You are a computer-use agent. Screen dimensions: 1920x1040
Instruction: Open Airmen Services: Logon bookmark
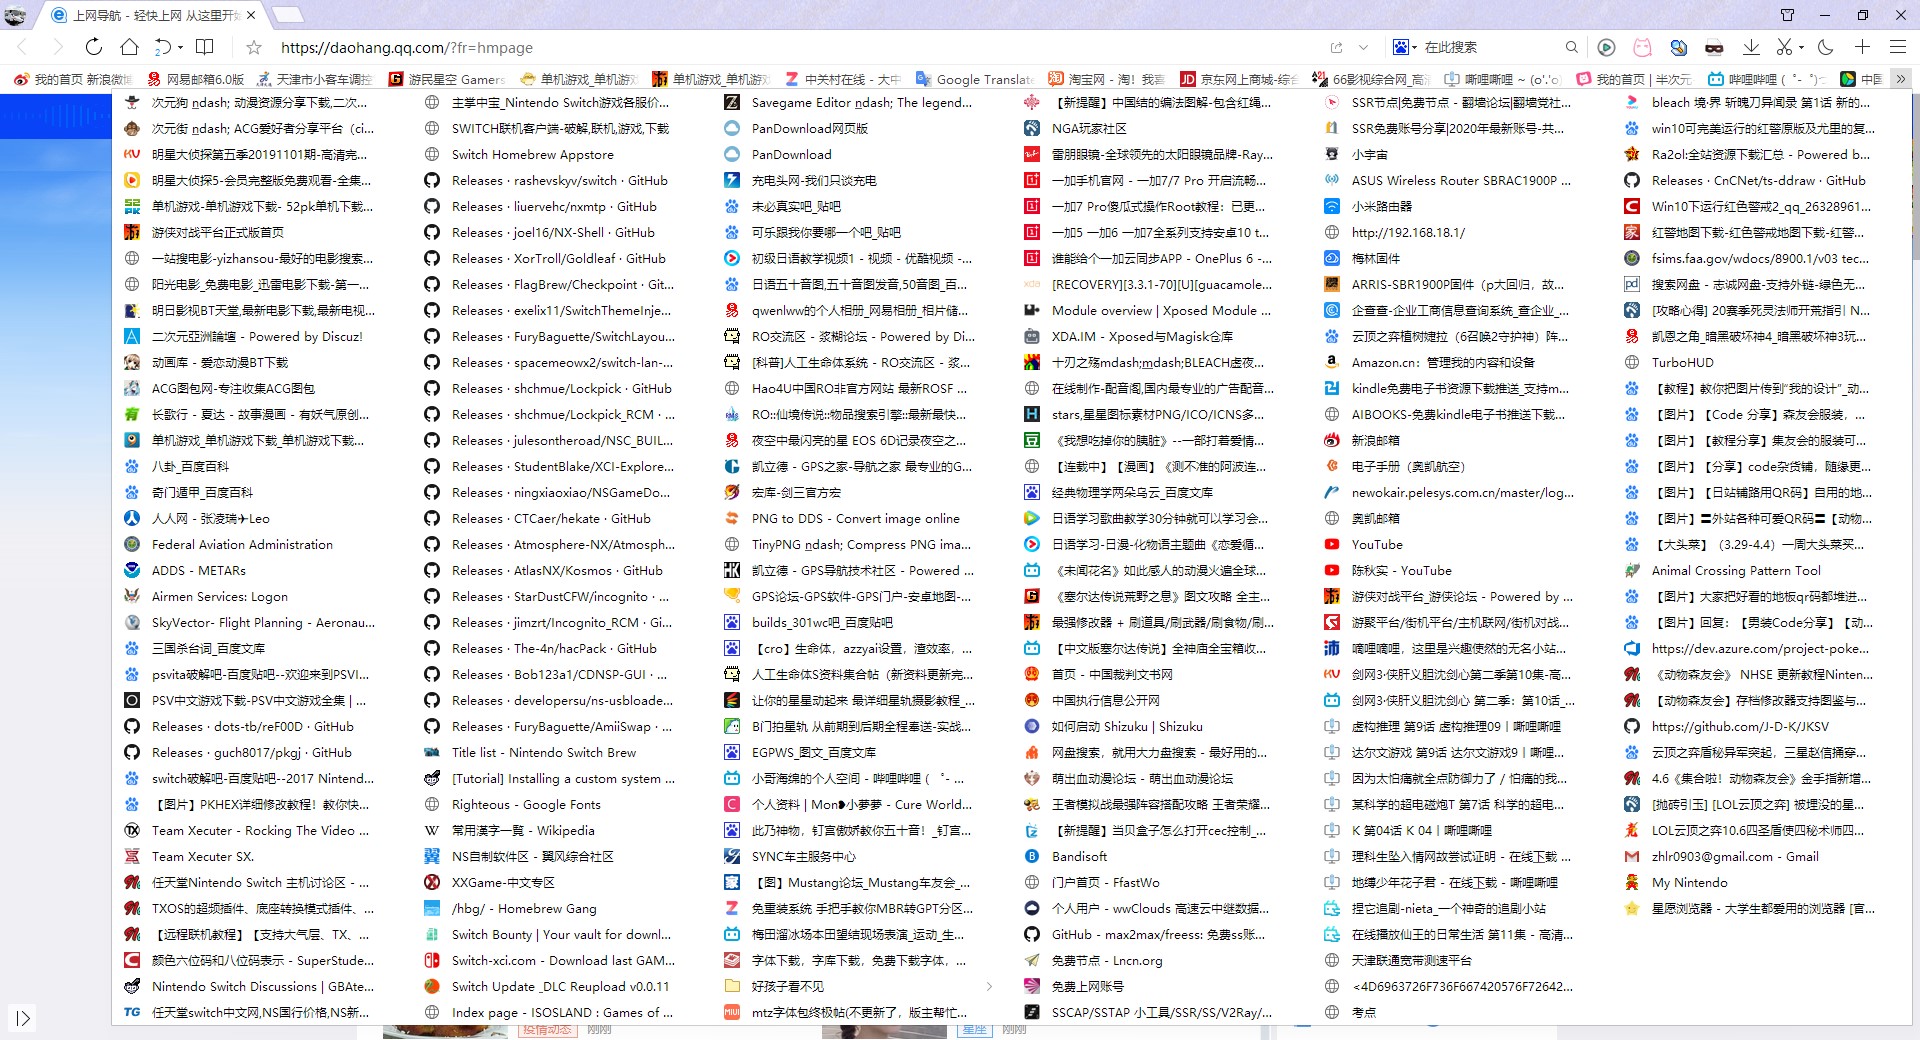click(206, 596)
